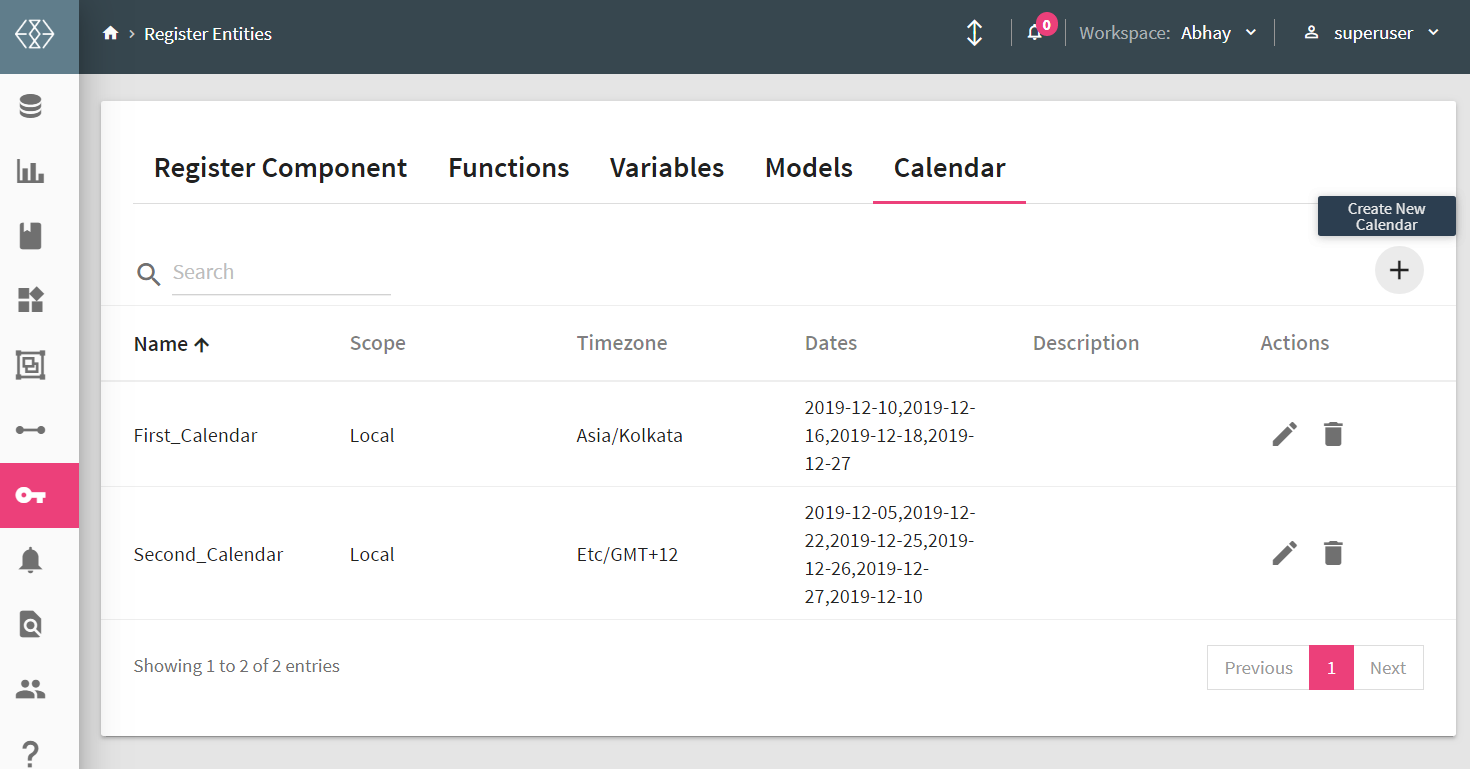This screenshot has height=769, width=1470.
Task: Open the help question mark icon
Action: coord(29,750)
